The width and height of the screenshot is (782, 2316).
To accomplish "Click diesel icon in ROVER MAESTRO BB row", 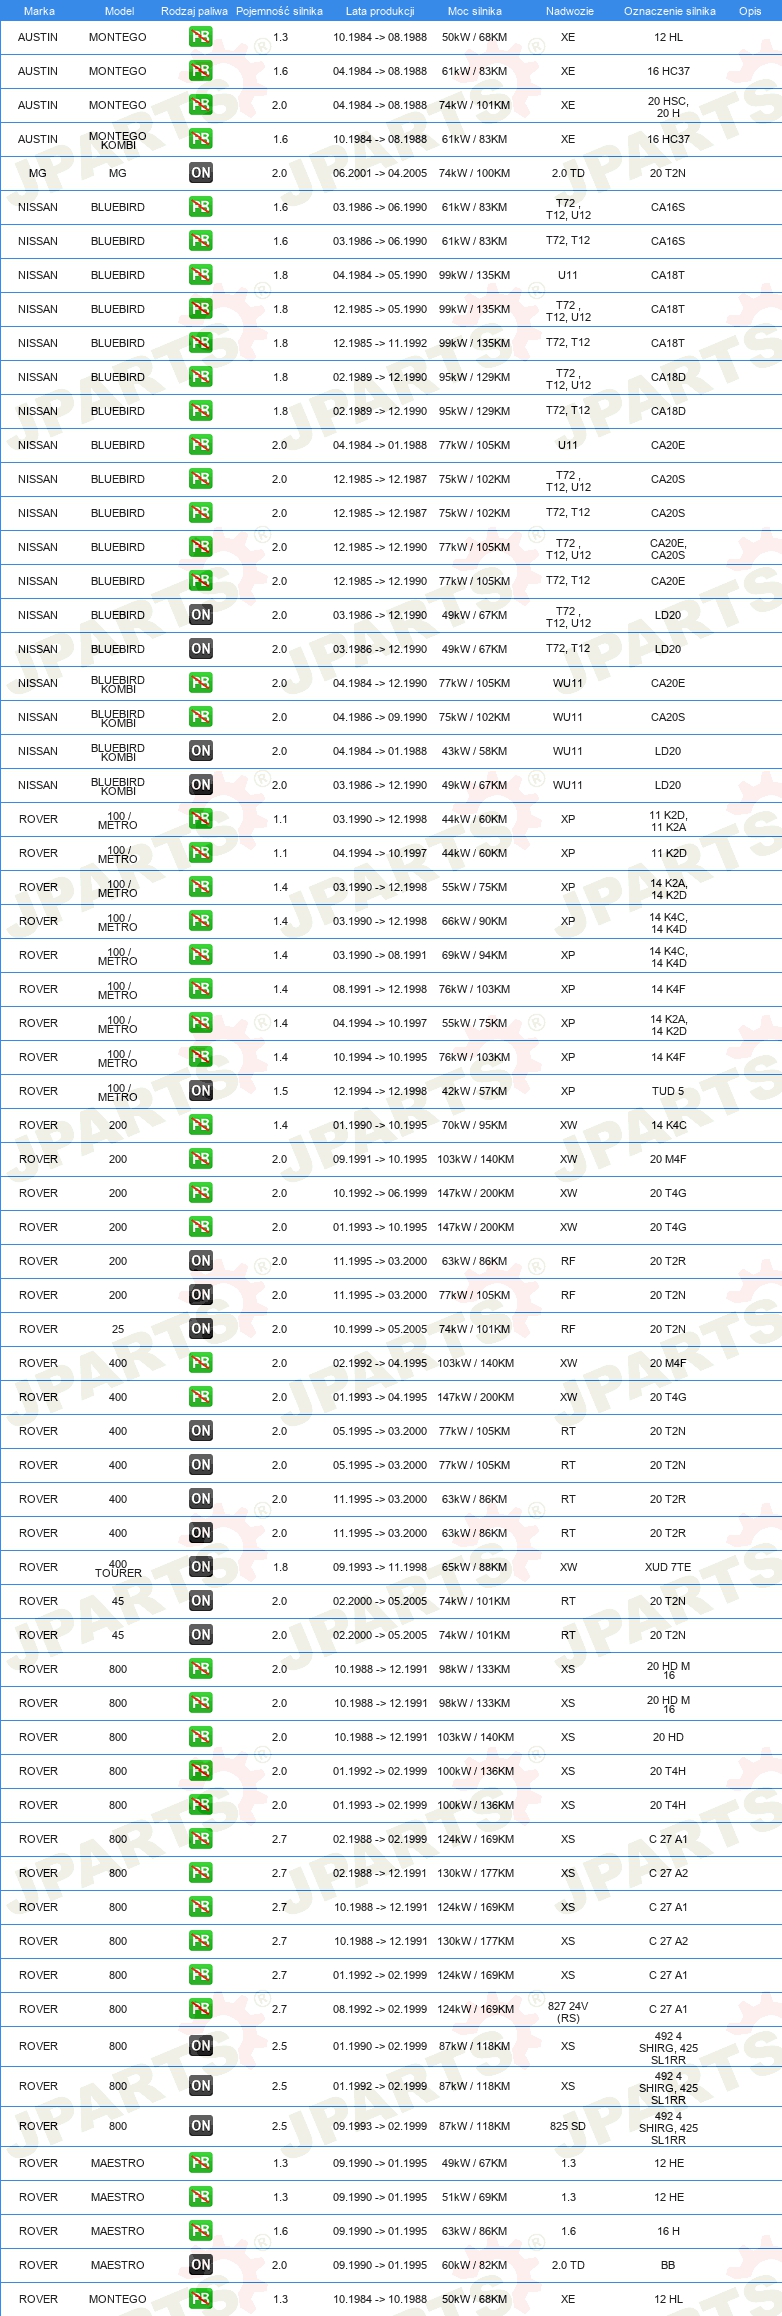I will [201, 2265].
